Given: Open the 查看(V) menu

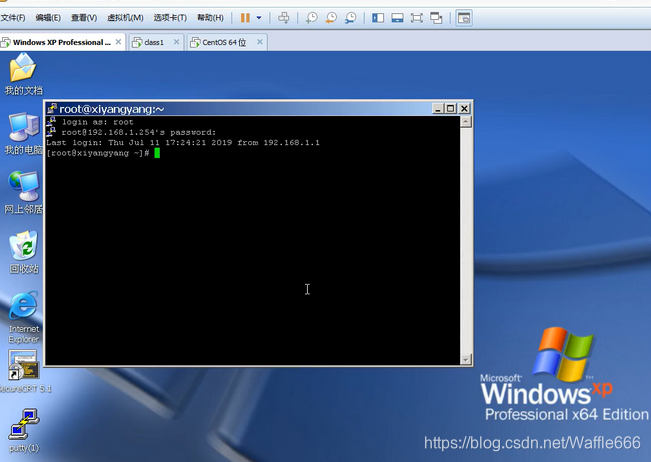Looking at the screenshot, I should click(x=84, y=18).
